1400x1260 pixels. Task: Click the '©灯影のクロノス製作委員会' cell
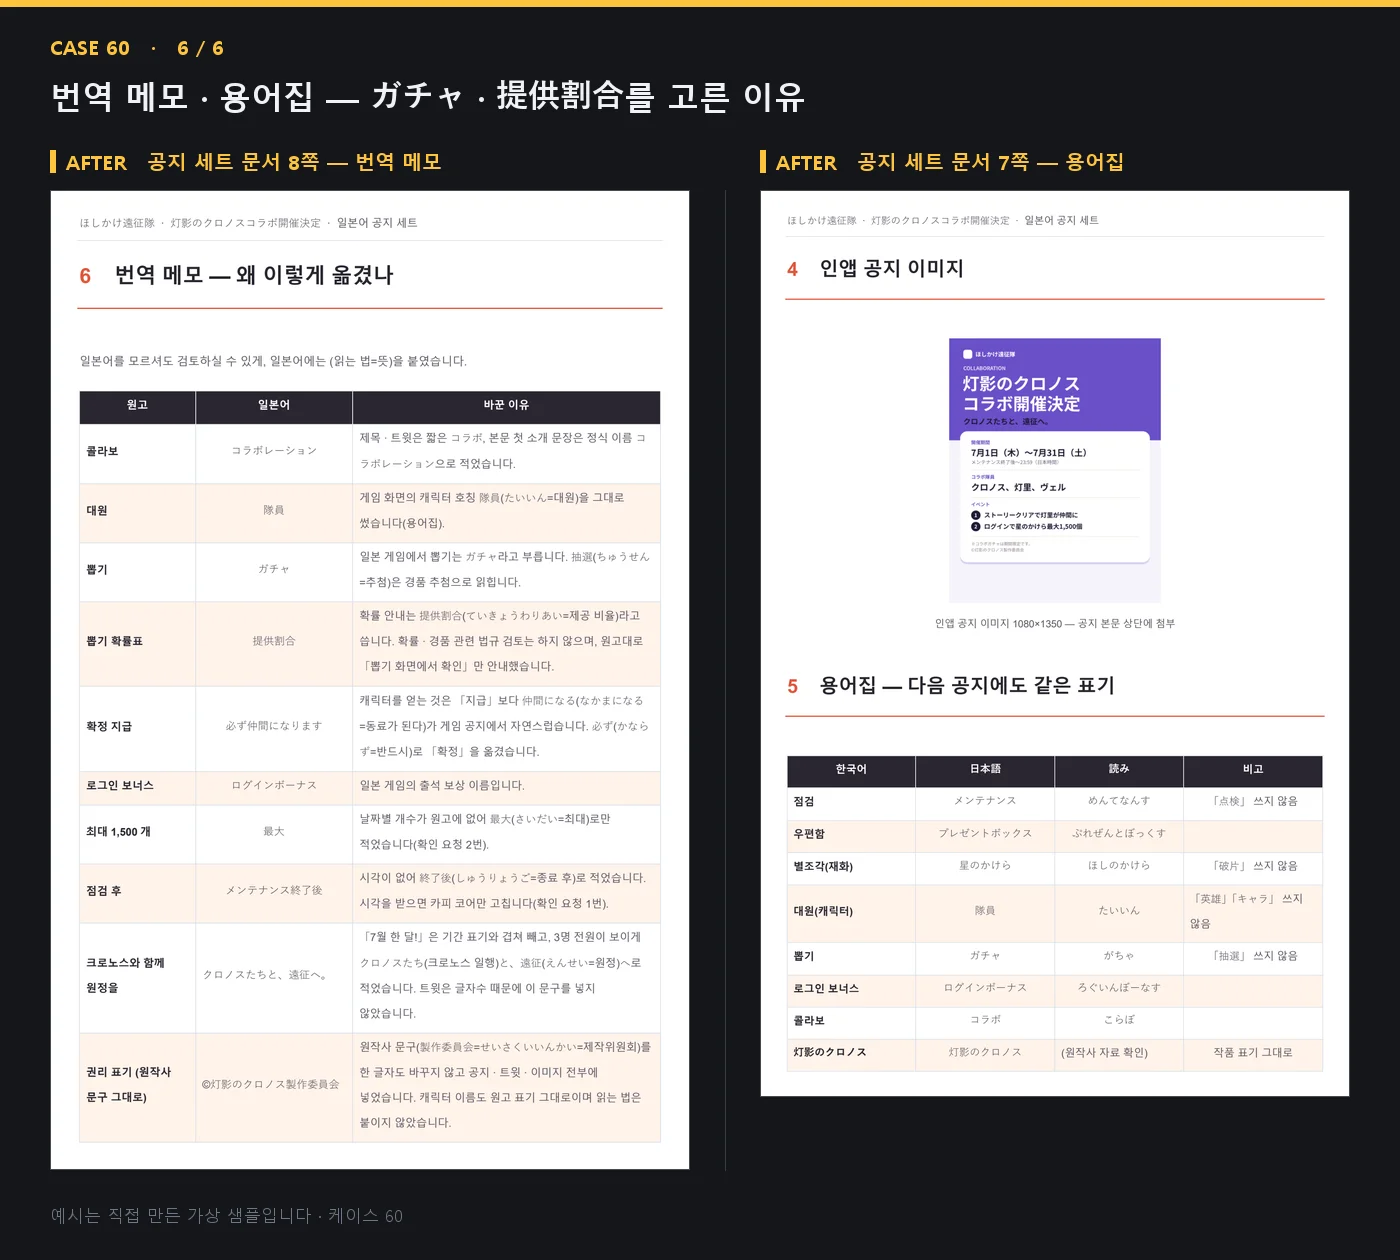(x=274, y=1085)
